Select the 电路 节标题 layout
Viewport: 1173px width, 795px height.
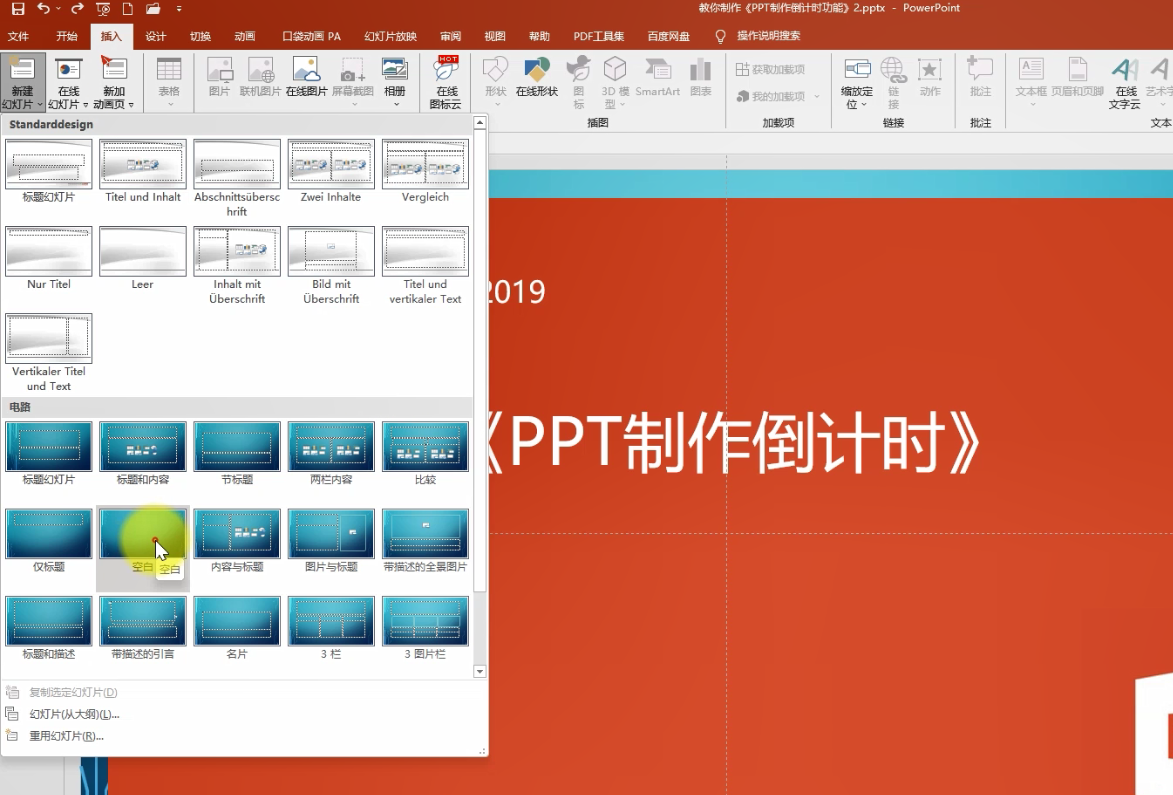pos(236,453)
